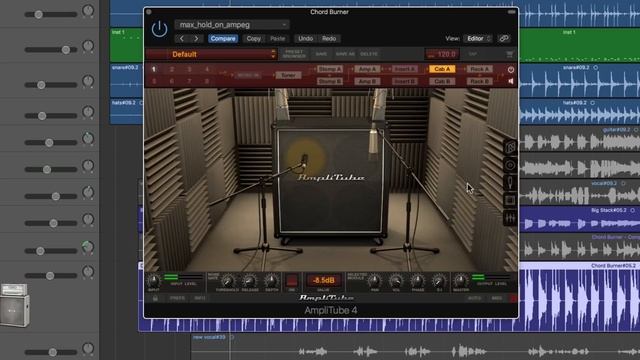Open the View Editor dropdown
640x360 pixels.
478,38
